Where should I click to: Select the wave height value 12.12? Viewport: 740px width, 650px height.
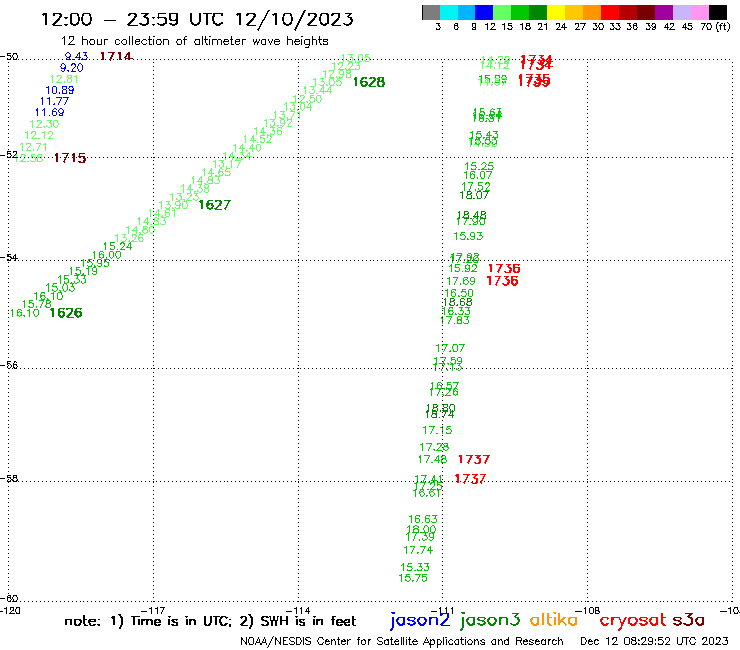(39, 135)
